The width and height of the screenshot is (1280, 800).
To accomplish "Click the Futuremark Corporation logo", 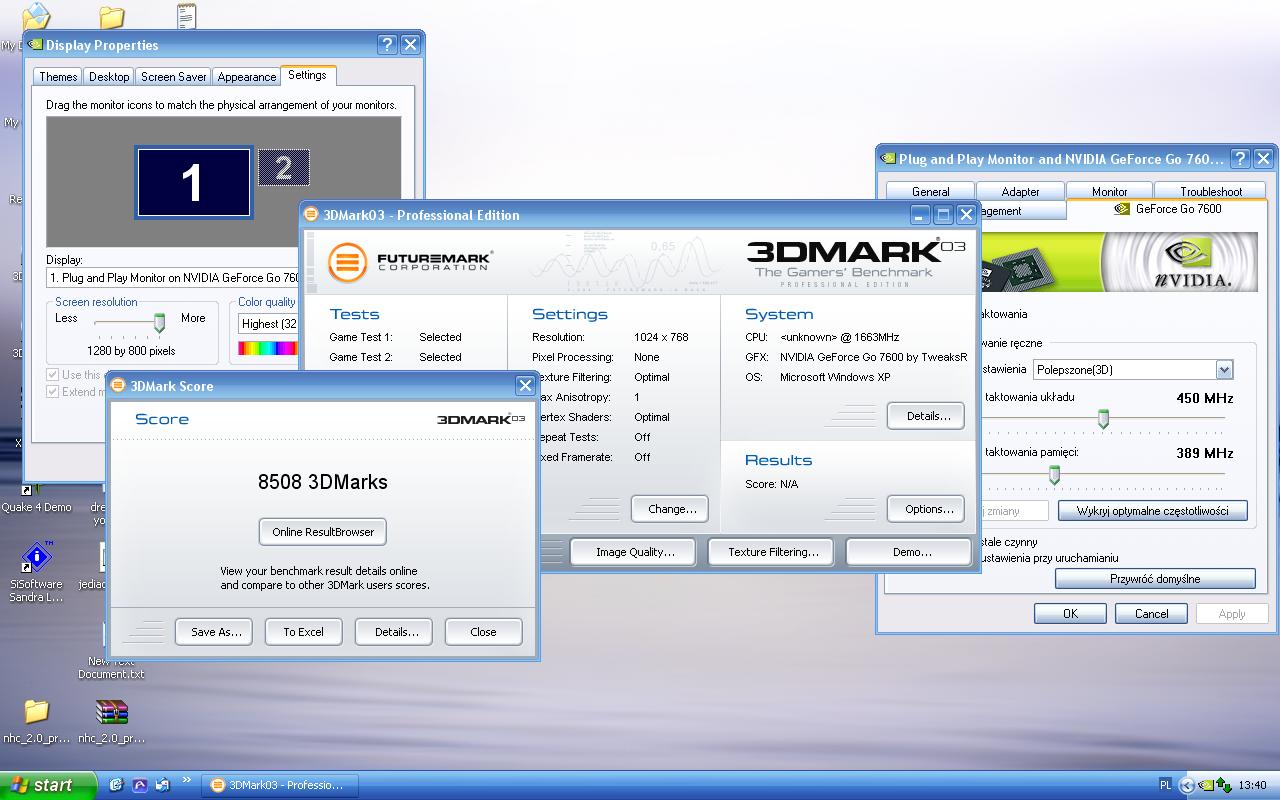I will (x=410, y=262).
